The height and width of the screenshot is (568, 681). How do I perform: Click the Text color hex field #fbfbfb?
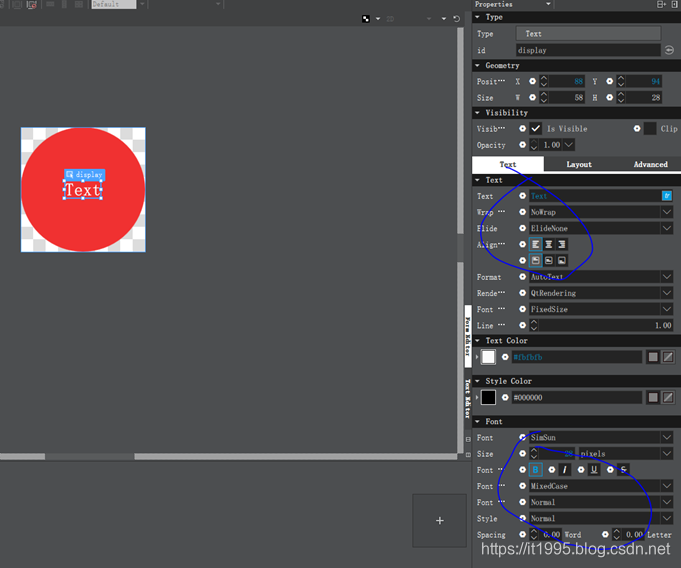point(577,357)
